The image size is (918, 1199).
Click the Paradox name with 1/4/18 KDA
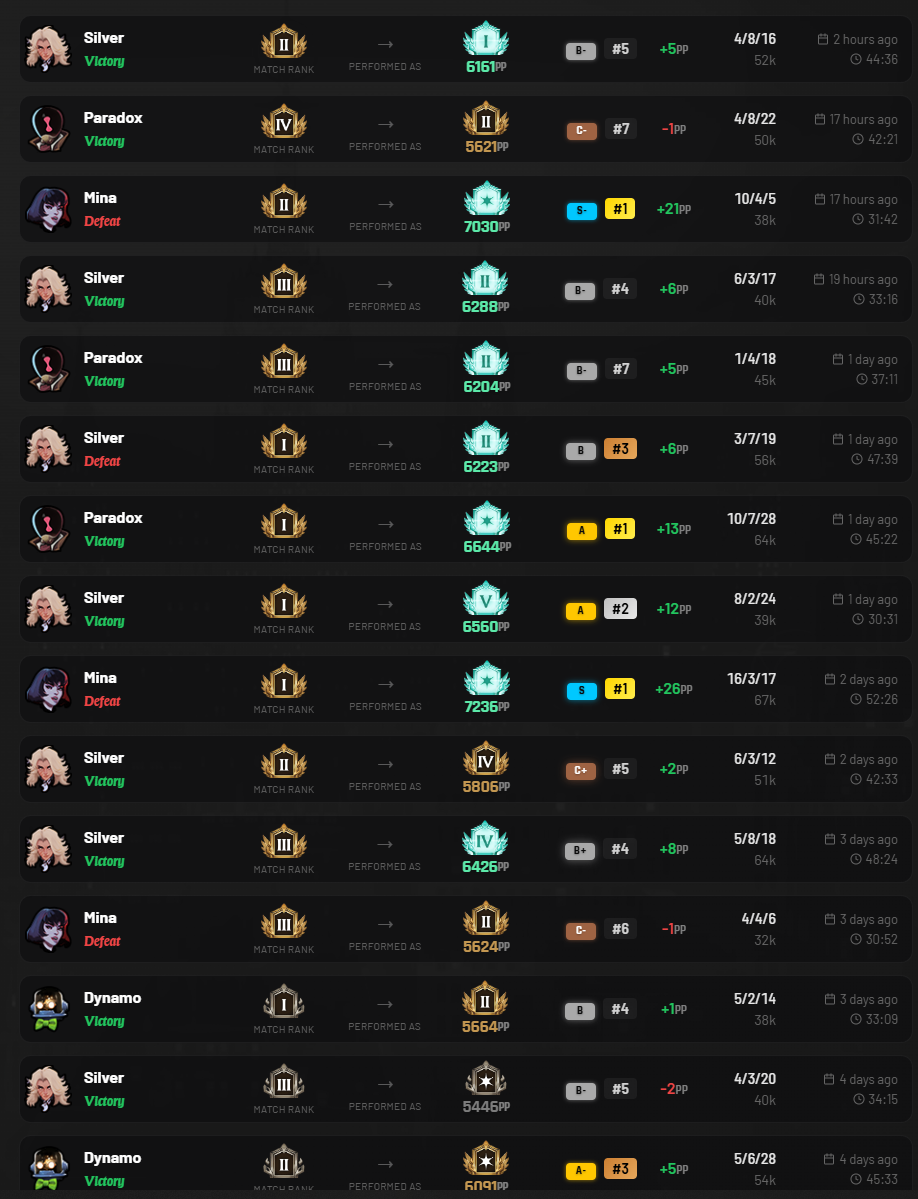click(113, 358)
